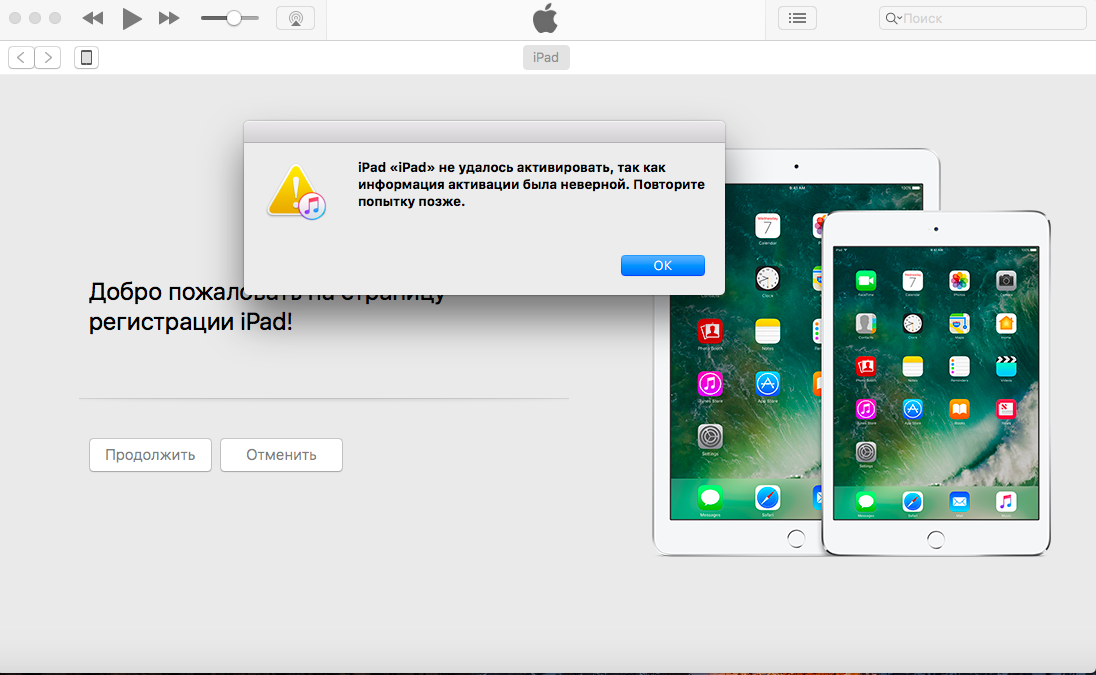Click the Home icon on front iPad
This screenshot has width=1096, height=675.
pyautogui.click(x=1006, y=324)
